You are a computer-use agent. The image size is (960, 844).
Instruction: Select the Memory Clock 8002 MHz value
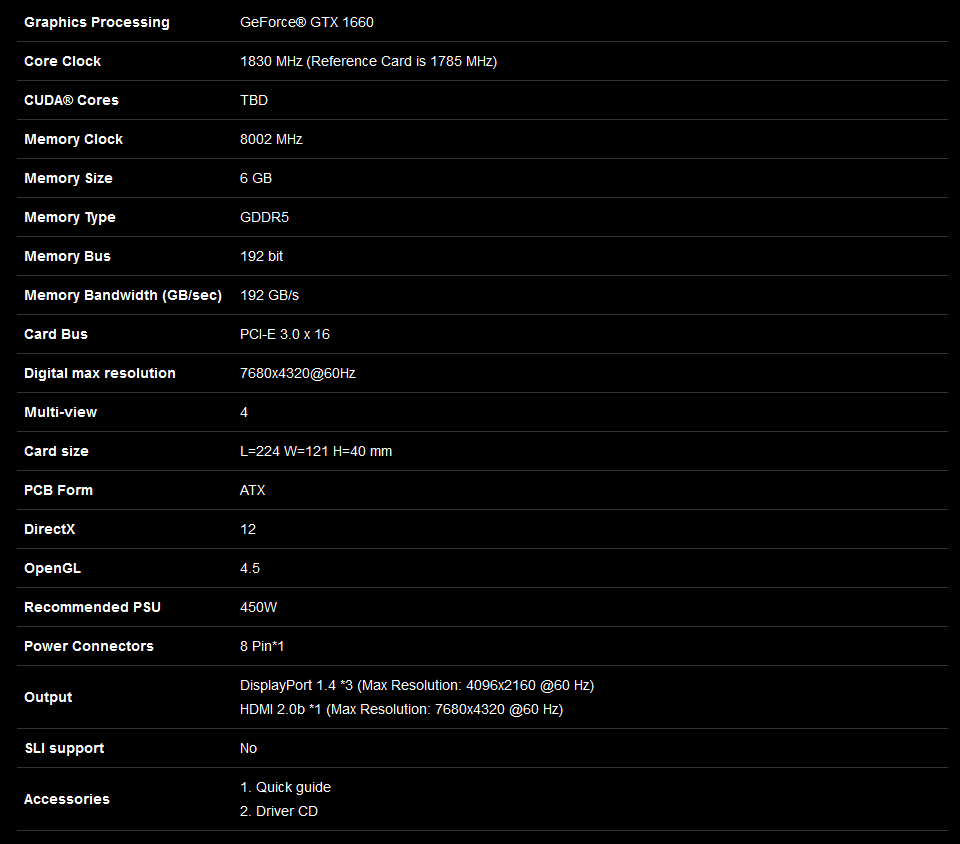click(x=271, y=140)
